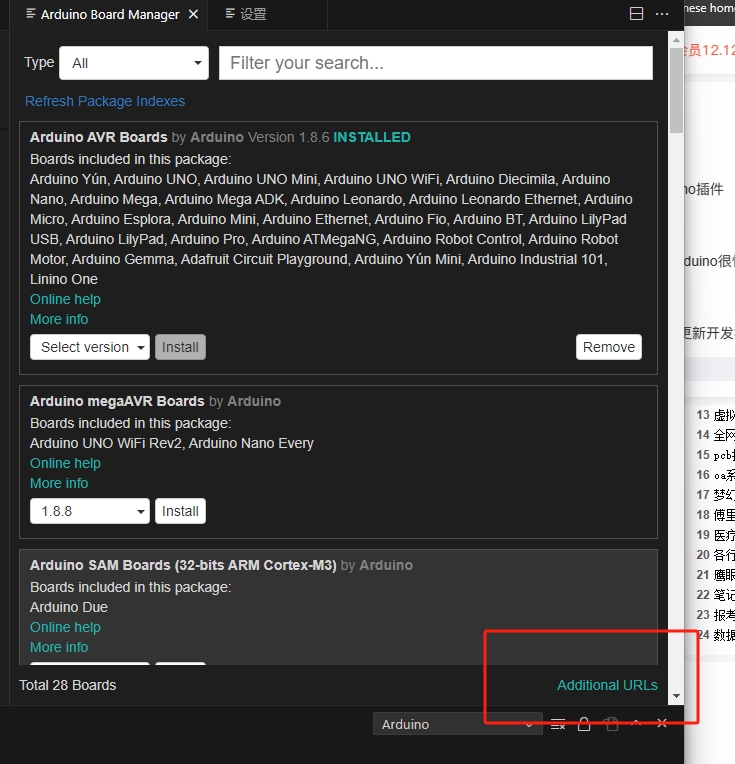Clear the output panel with list-x icon
Viewport: 735px width, 764px height.
(x=558, y=725)
